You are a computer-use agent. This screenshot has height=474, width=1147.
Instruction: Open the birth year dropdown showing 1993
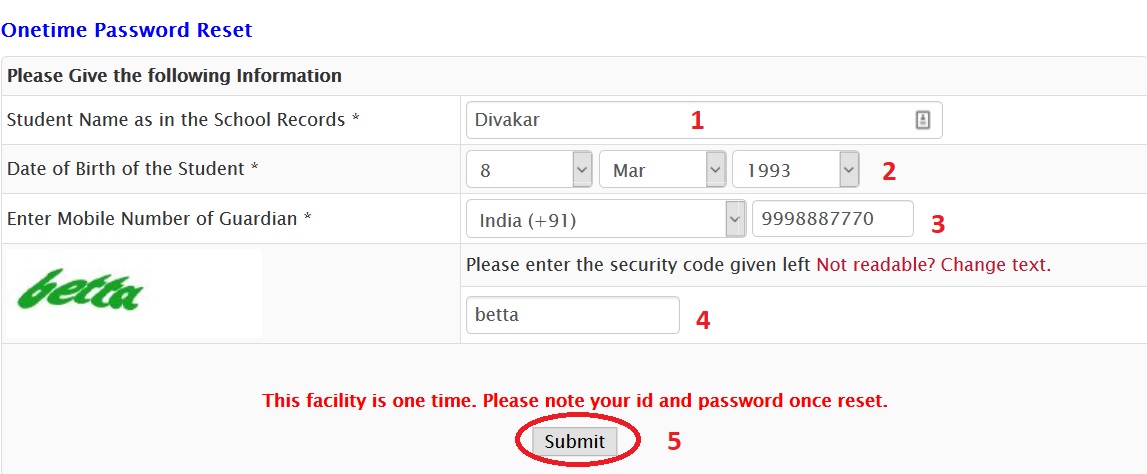(795, 170)
